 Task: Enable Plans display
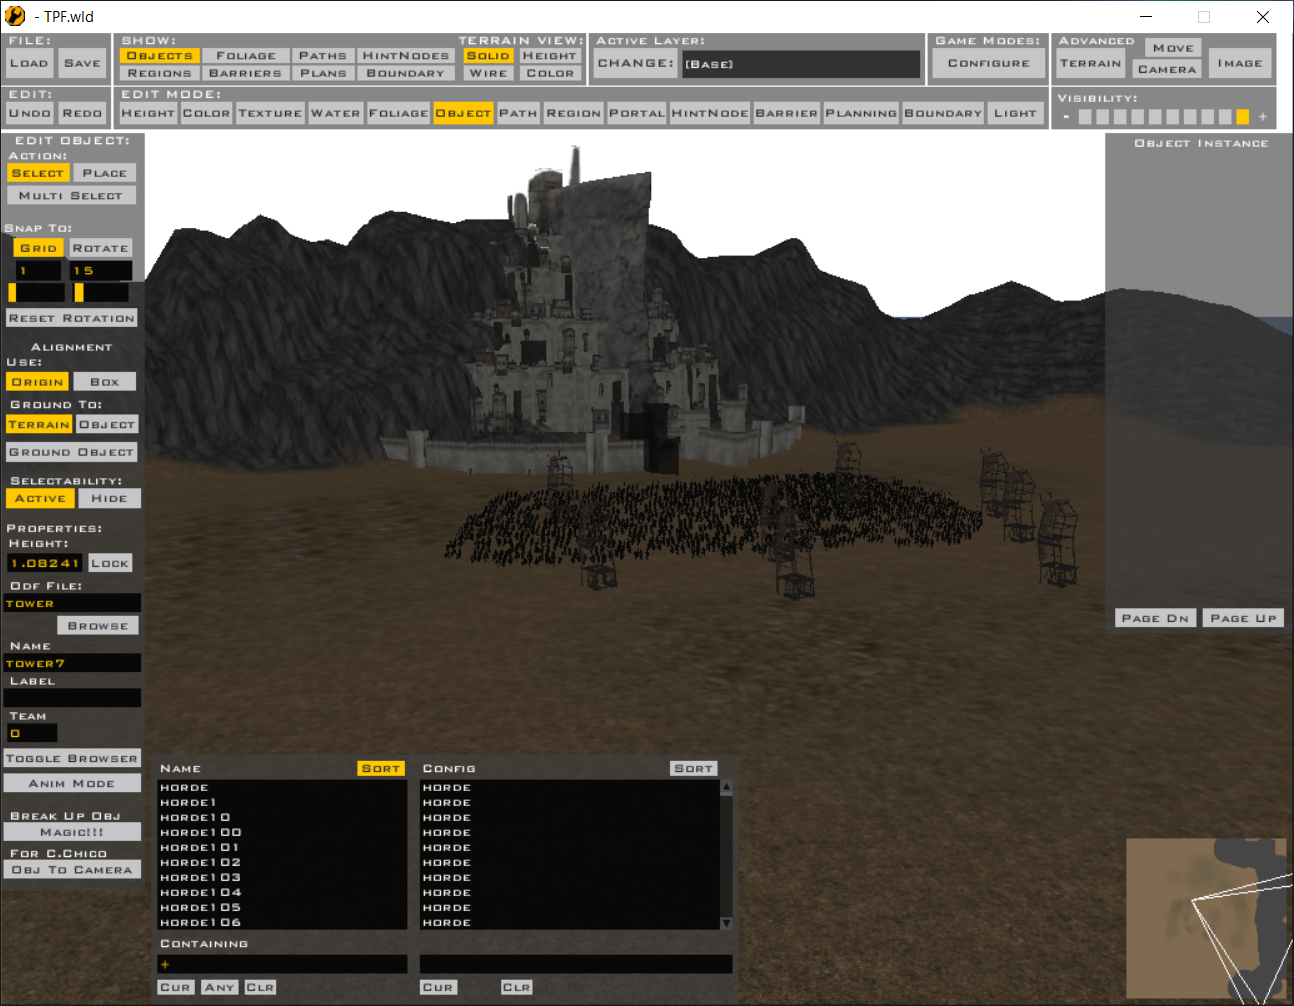tap(323, 73)
